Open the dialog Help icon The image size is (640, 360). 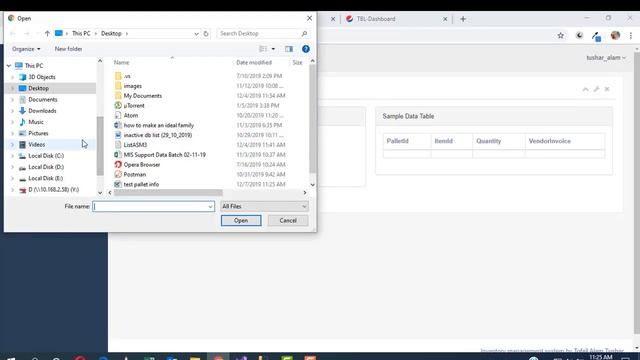coord(306,49)
